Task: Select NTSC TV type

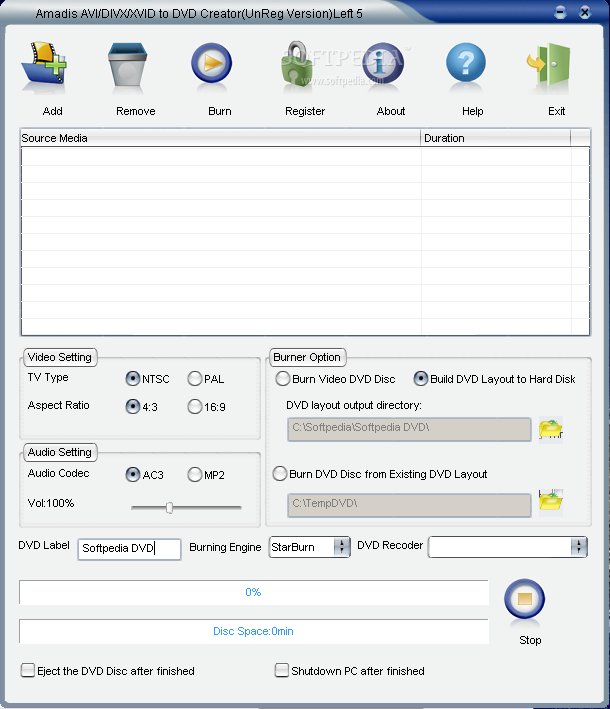Action: pyautogui.click(x=133, y=378)
